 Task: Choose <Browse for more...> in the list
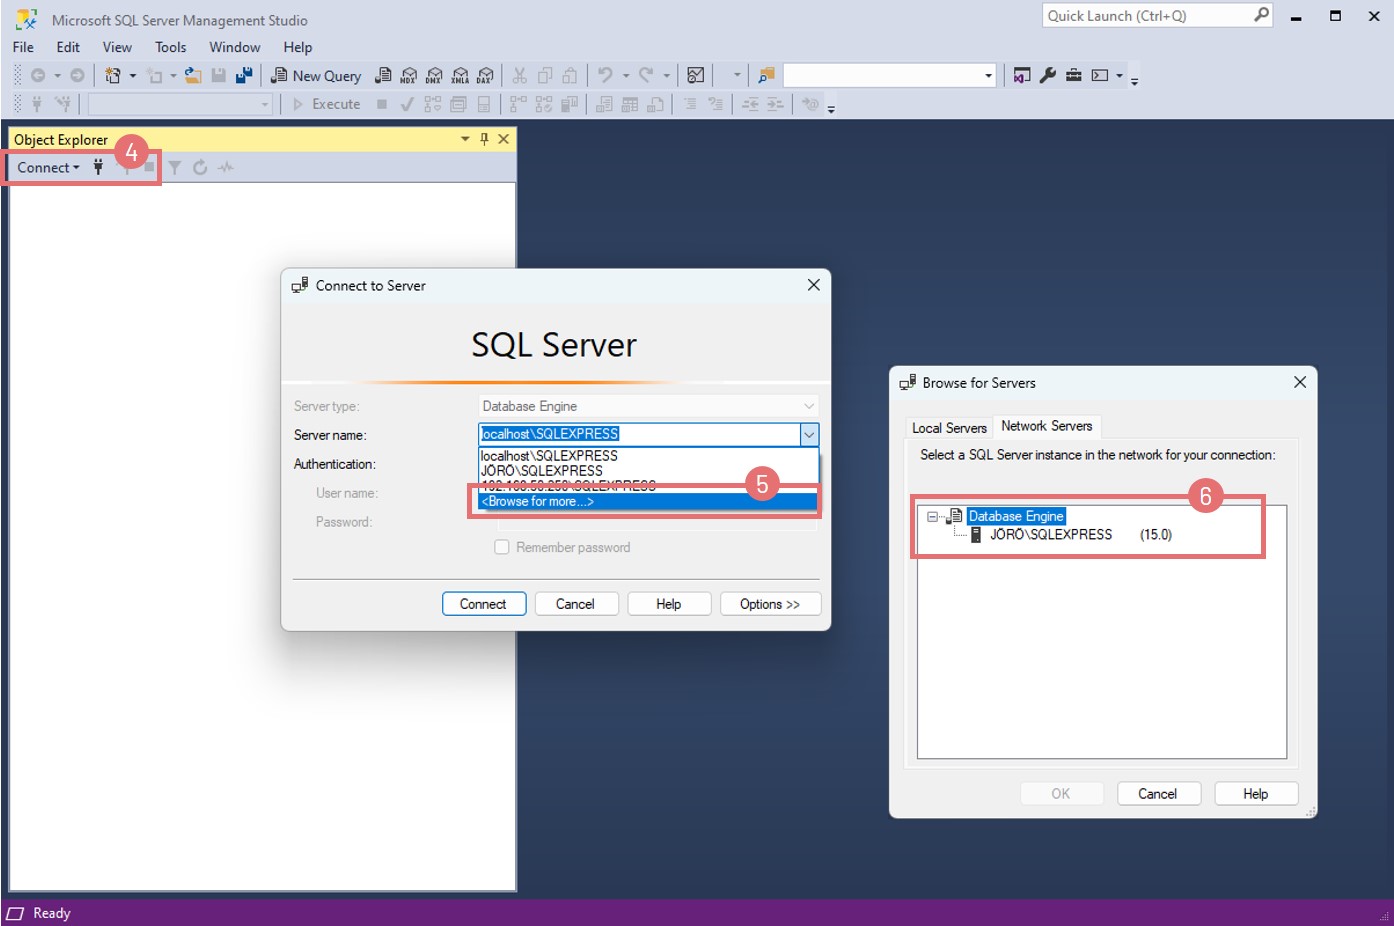(x=538, y=502)
